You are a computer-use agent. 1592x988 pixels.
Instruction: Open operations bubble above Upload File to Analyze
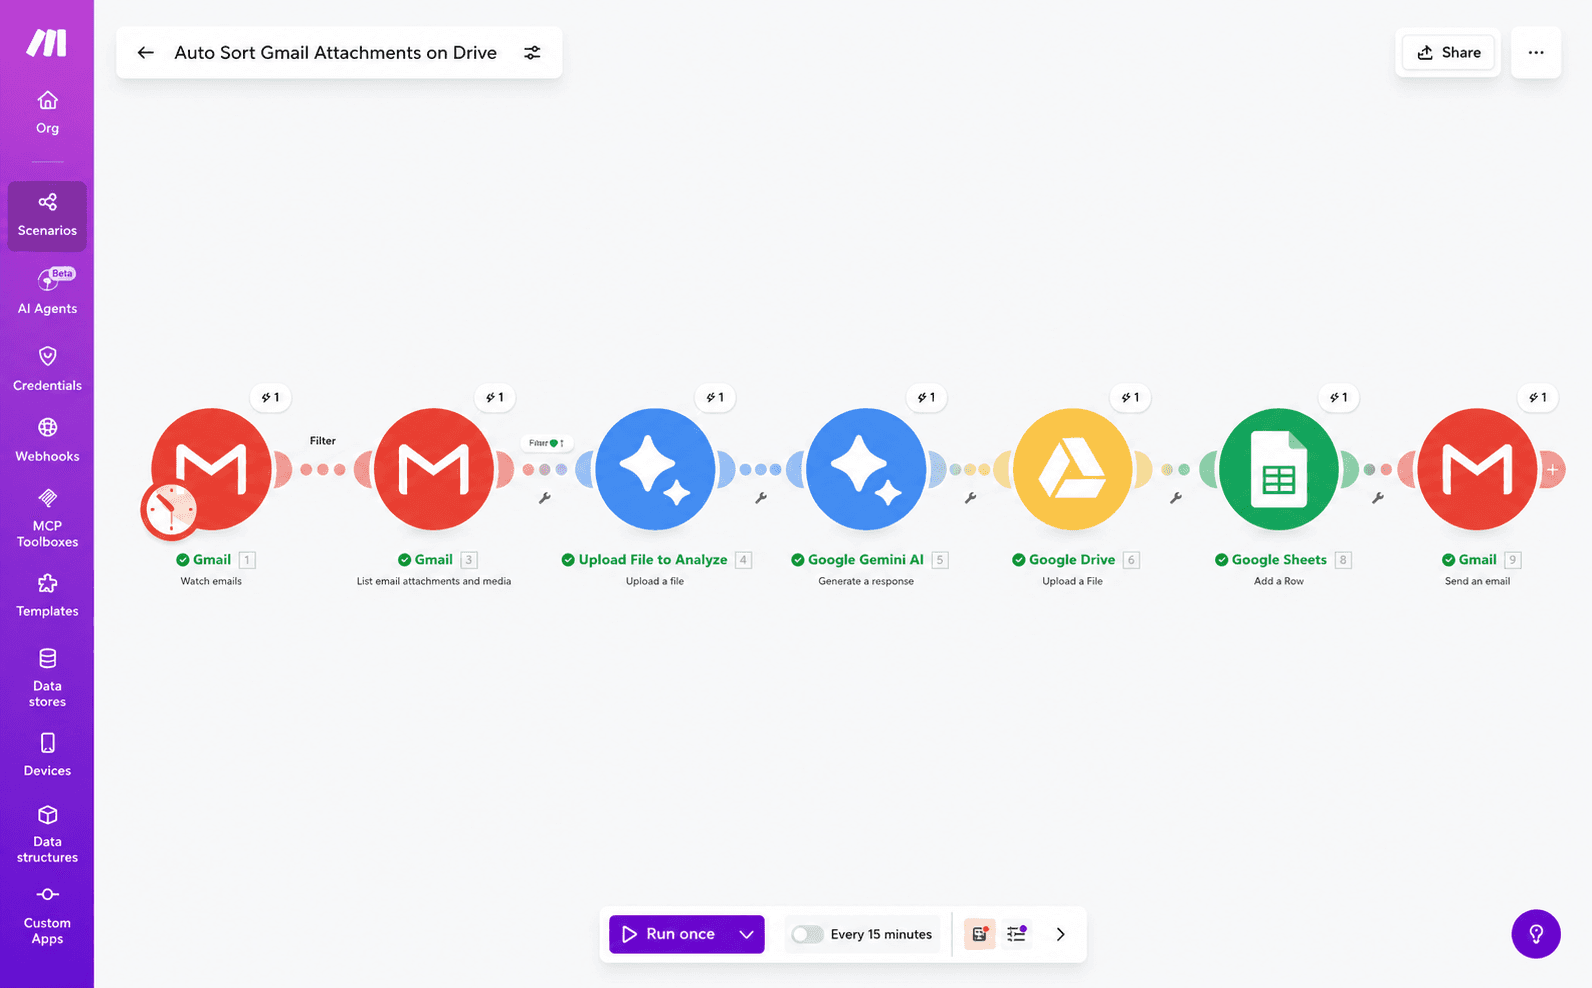coord(715,397)
